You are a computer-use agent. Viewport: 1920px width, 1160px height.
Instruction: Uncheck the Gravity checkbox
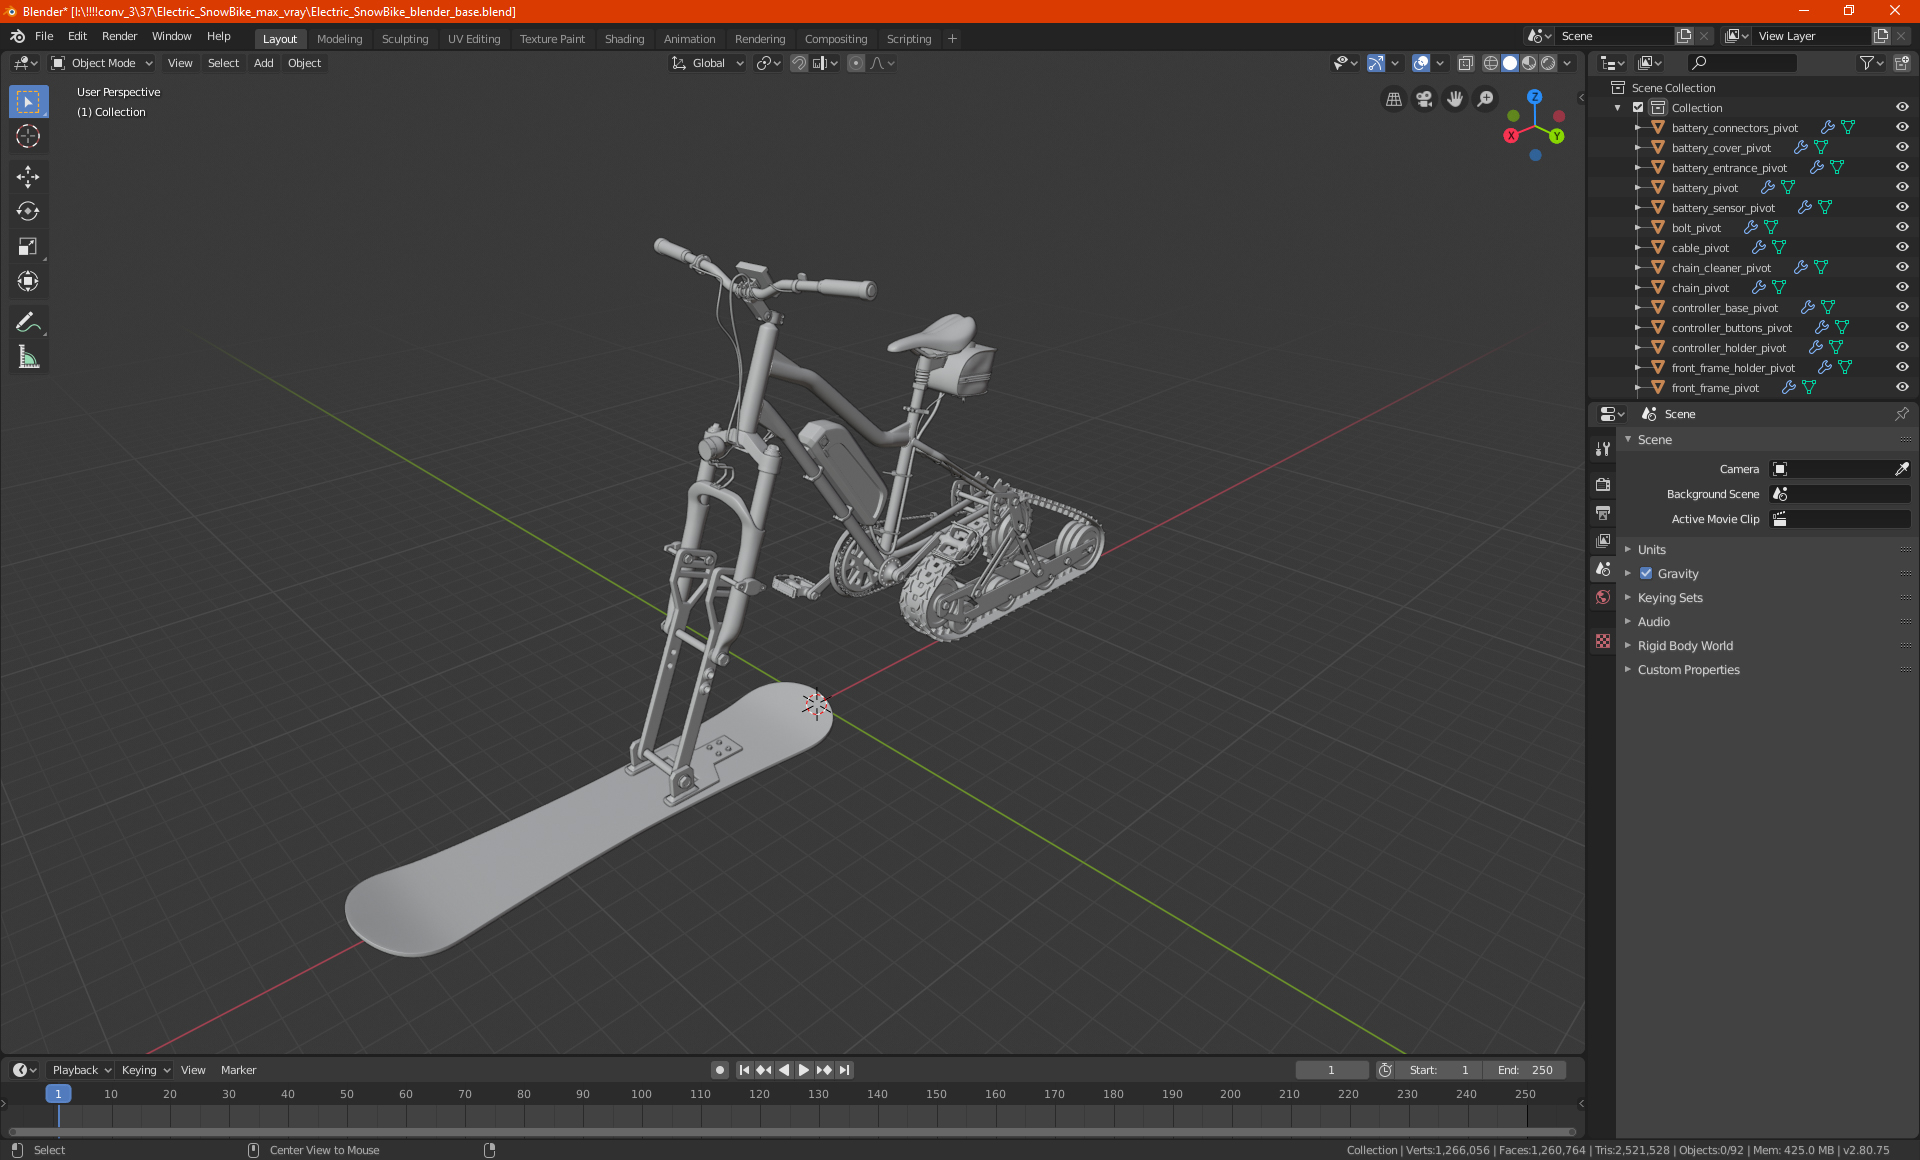point(1646,574)
